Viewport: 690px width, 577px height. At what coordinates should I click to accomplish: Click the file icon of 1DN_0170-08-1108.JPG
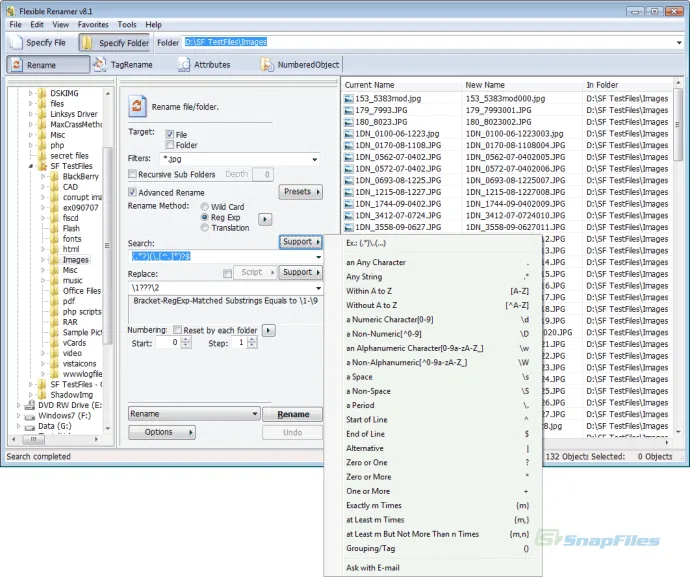pyautogui.click(x=349, y=145)
